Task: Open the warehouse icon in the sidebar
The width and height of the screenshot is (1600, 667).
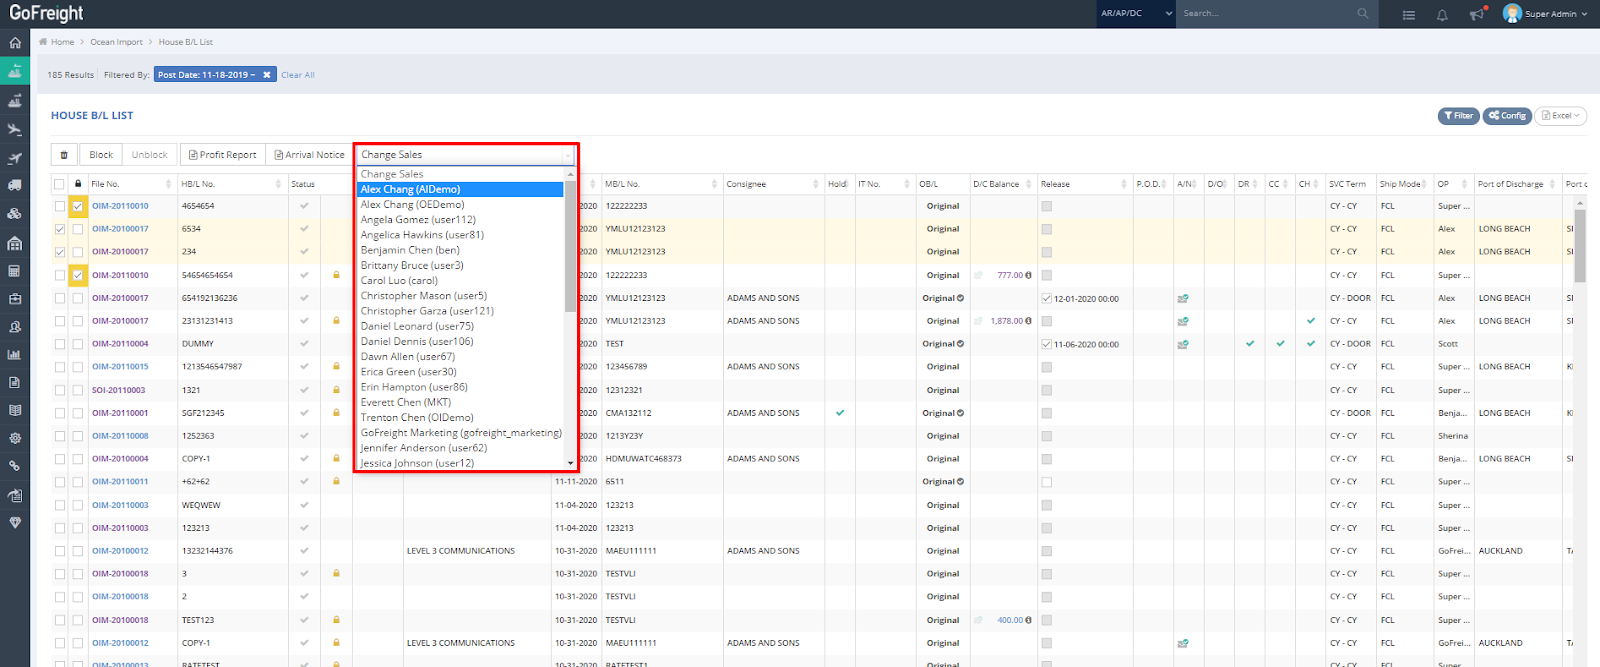Action: coord(15,243)
